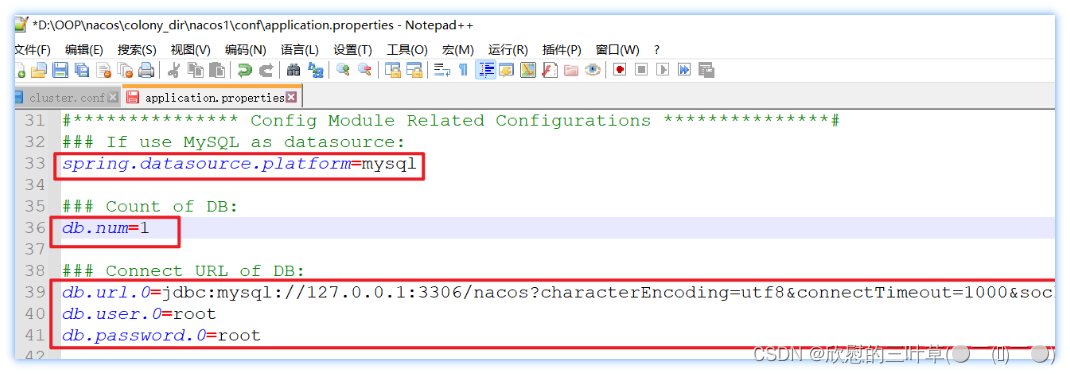
Task: Click the spring.datasource.platform=mysql line
Action: tap(239, 164)
